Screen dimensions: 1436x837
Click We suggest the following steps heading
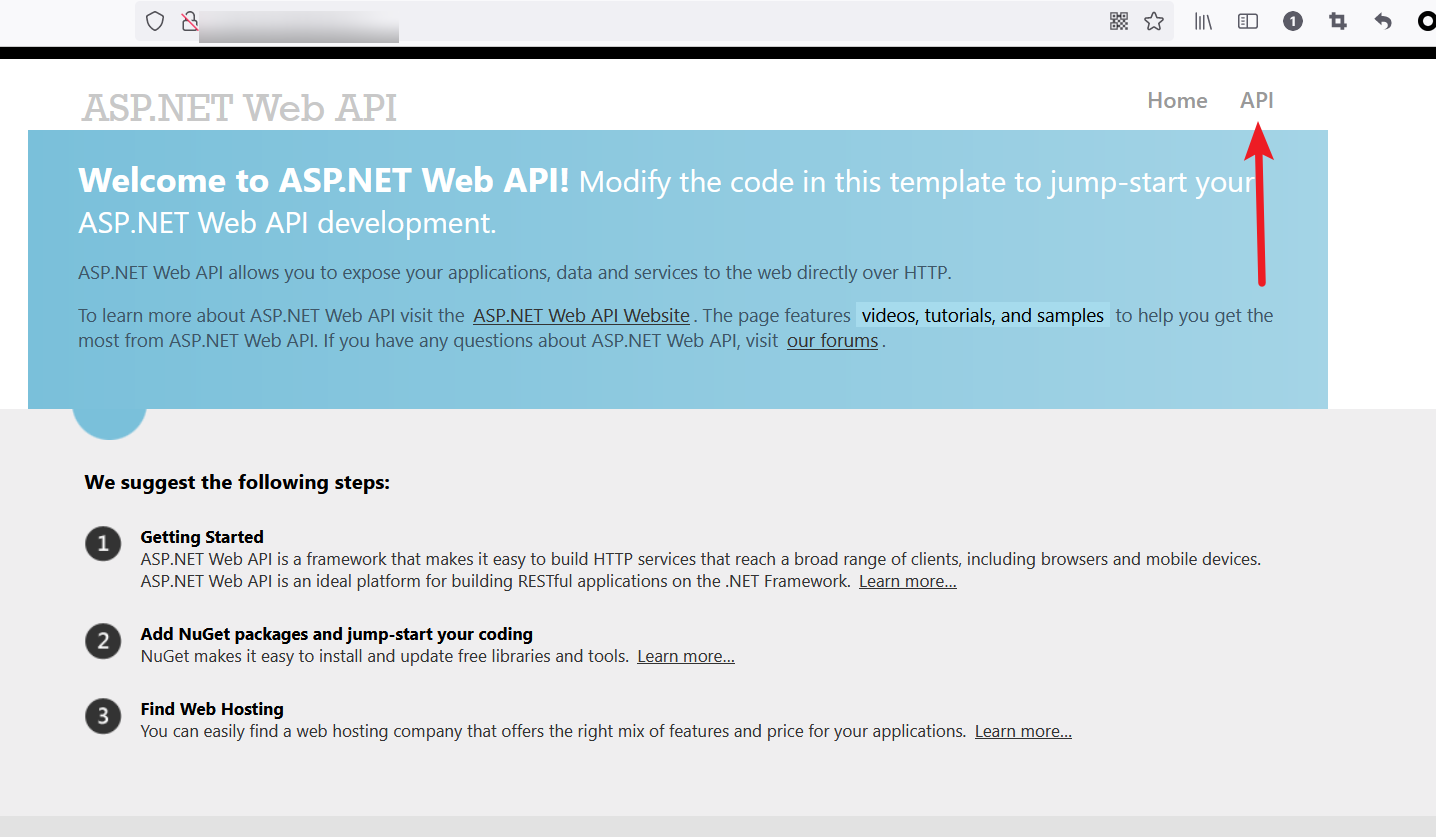coord(237,482)
